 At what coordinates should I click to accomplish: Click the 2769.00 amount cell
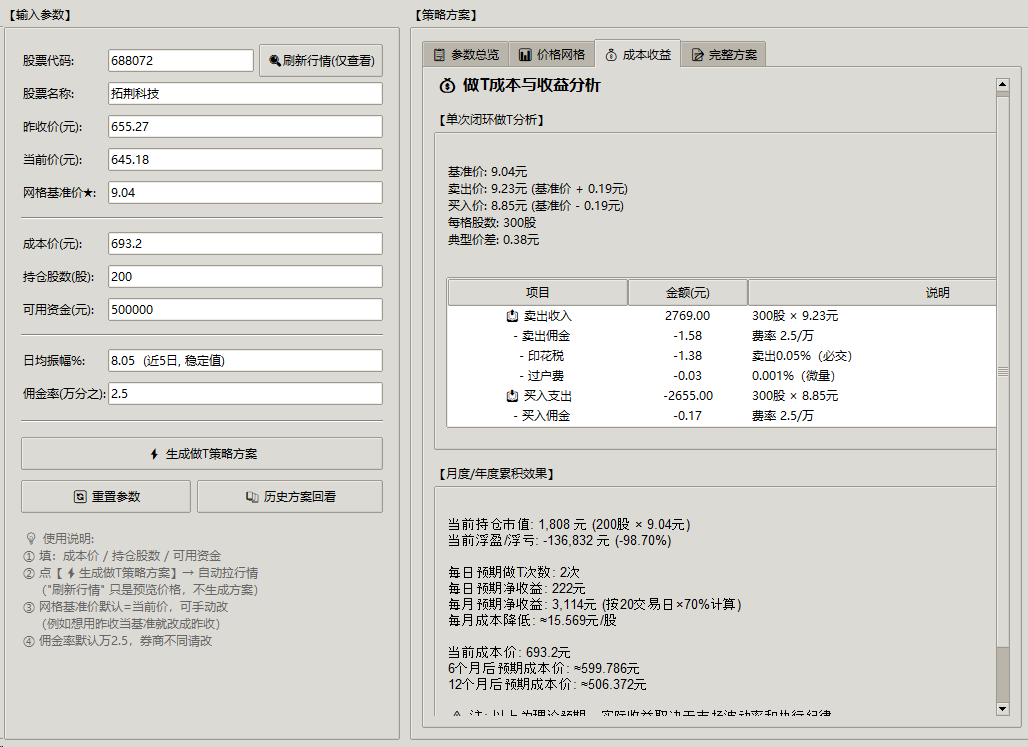[x=687, y=316]
